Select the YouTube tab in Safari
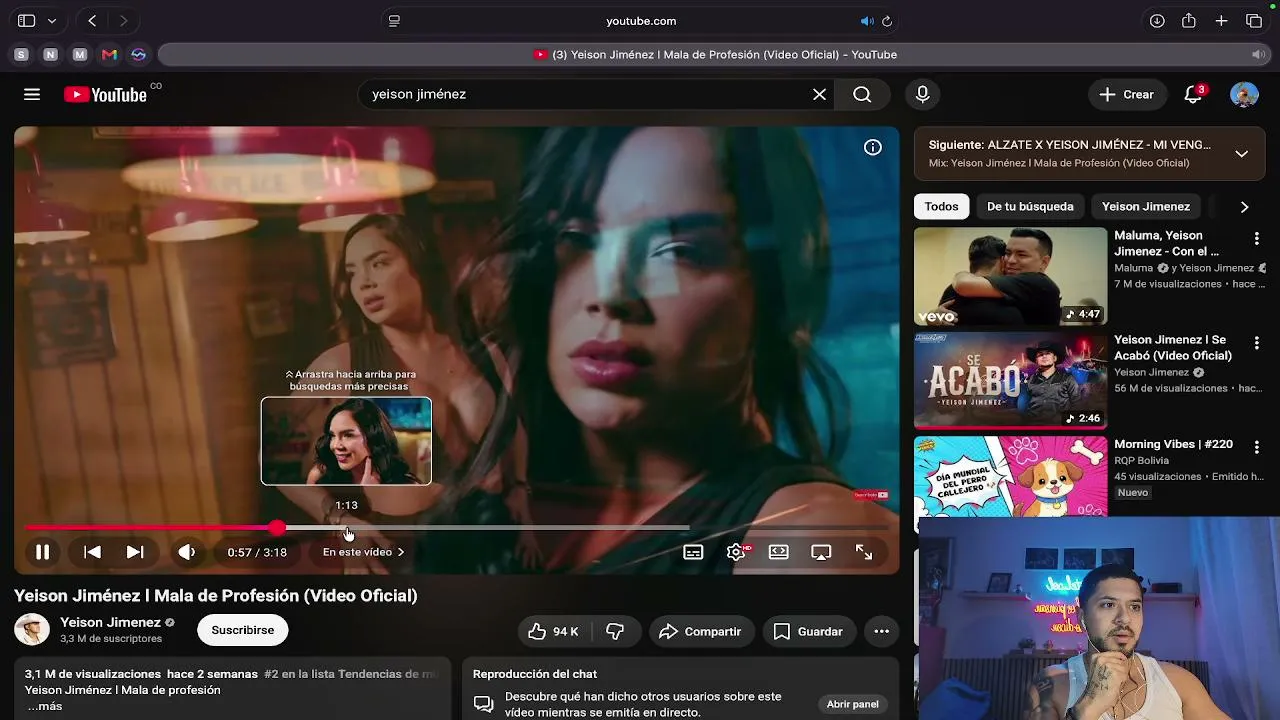The image size is (1280, 720). pos(714,55)
